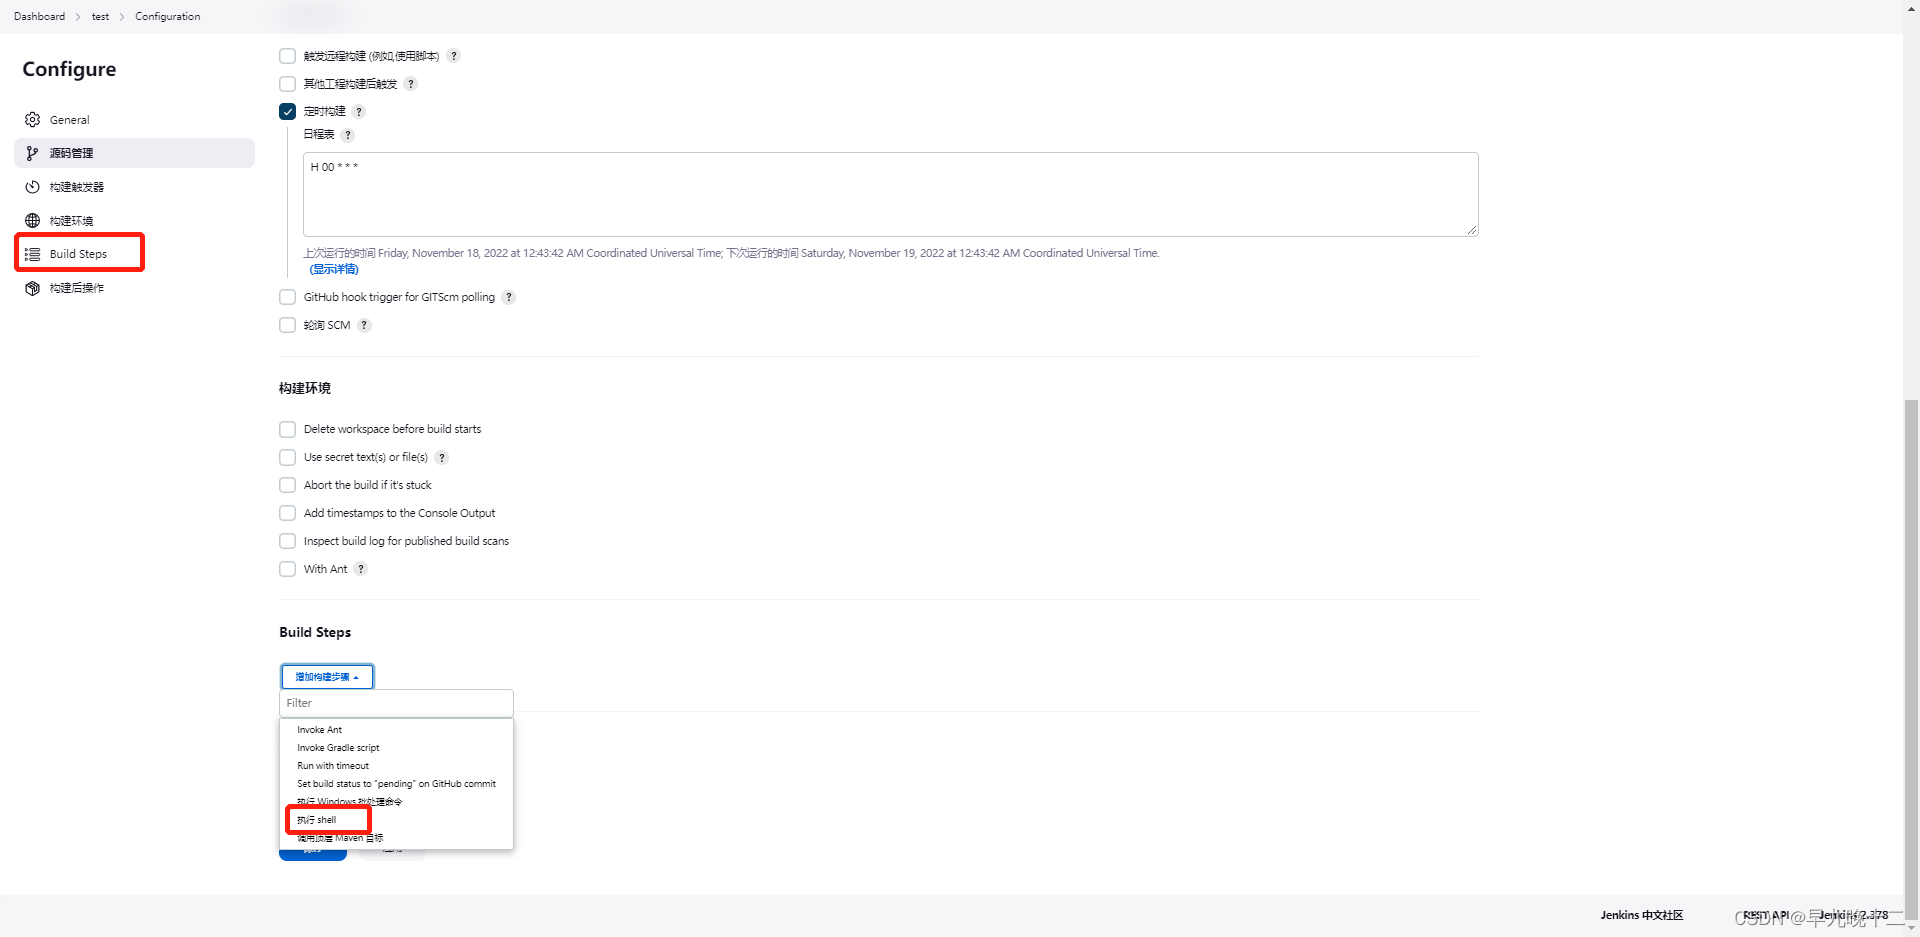Go to Dashboard via breadcrumb
The width and height of the screenshot is (1920, 937).
(x=40, y=16)
